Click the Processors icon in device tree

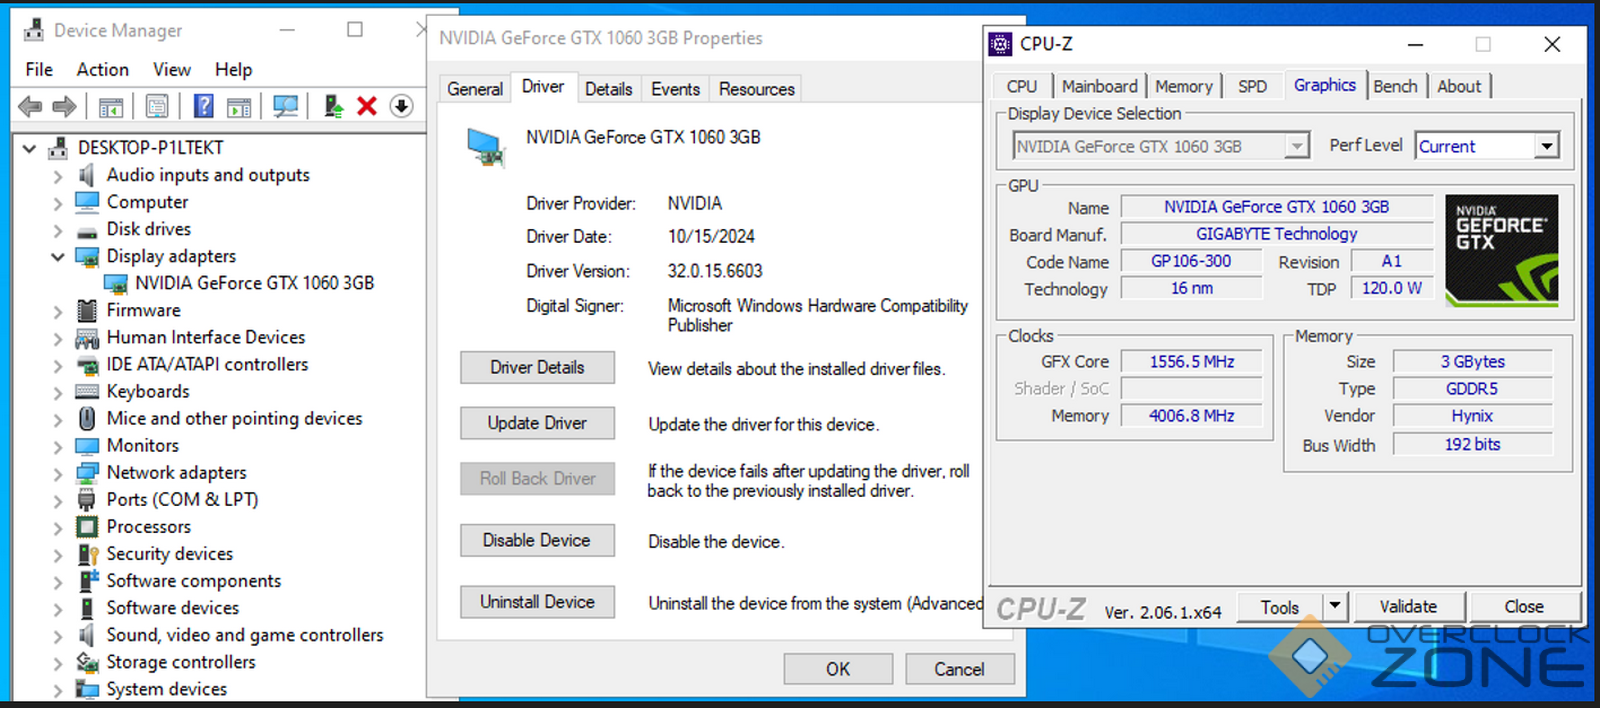88,526
